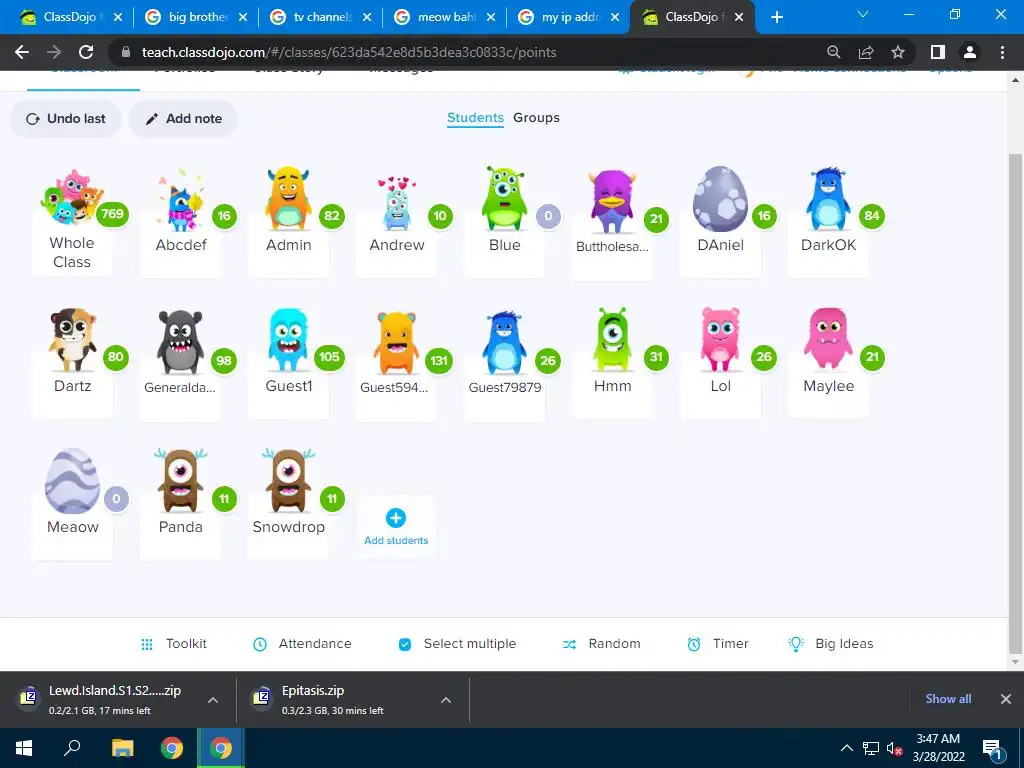Click the address bar URL field

[x=470, y=52]
